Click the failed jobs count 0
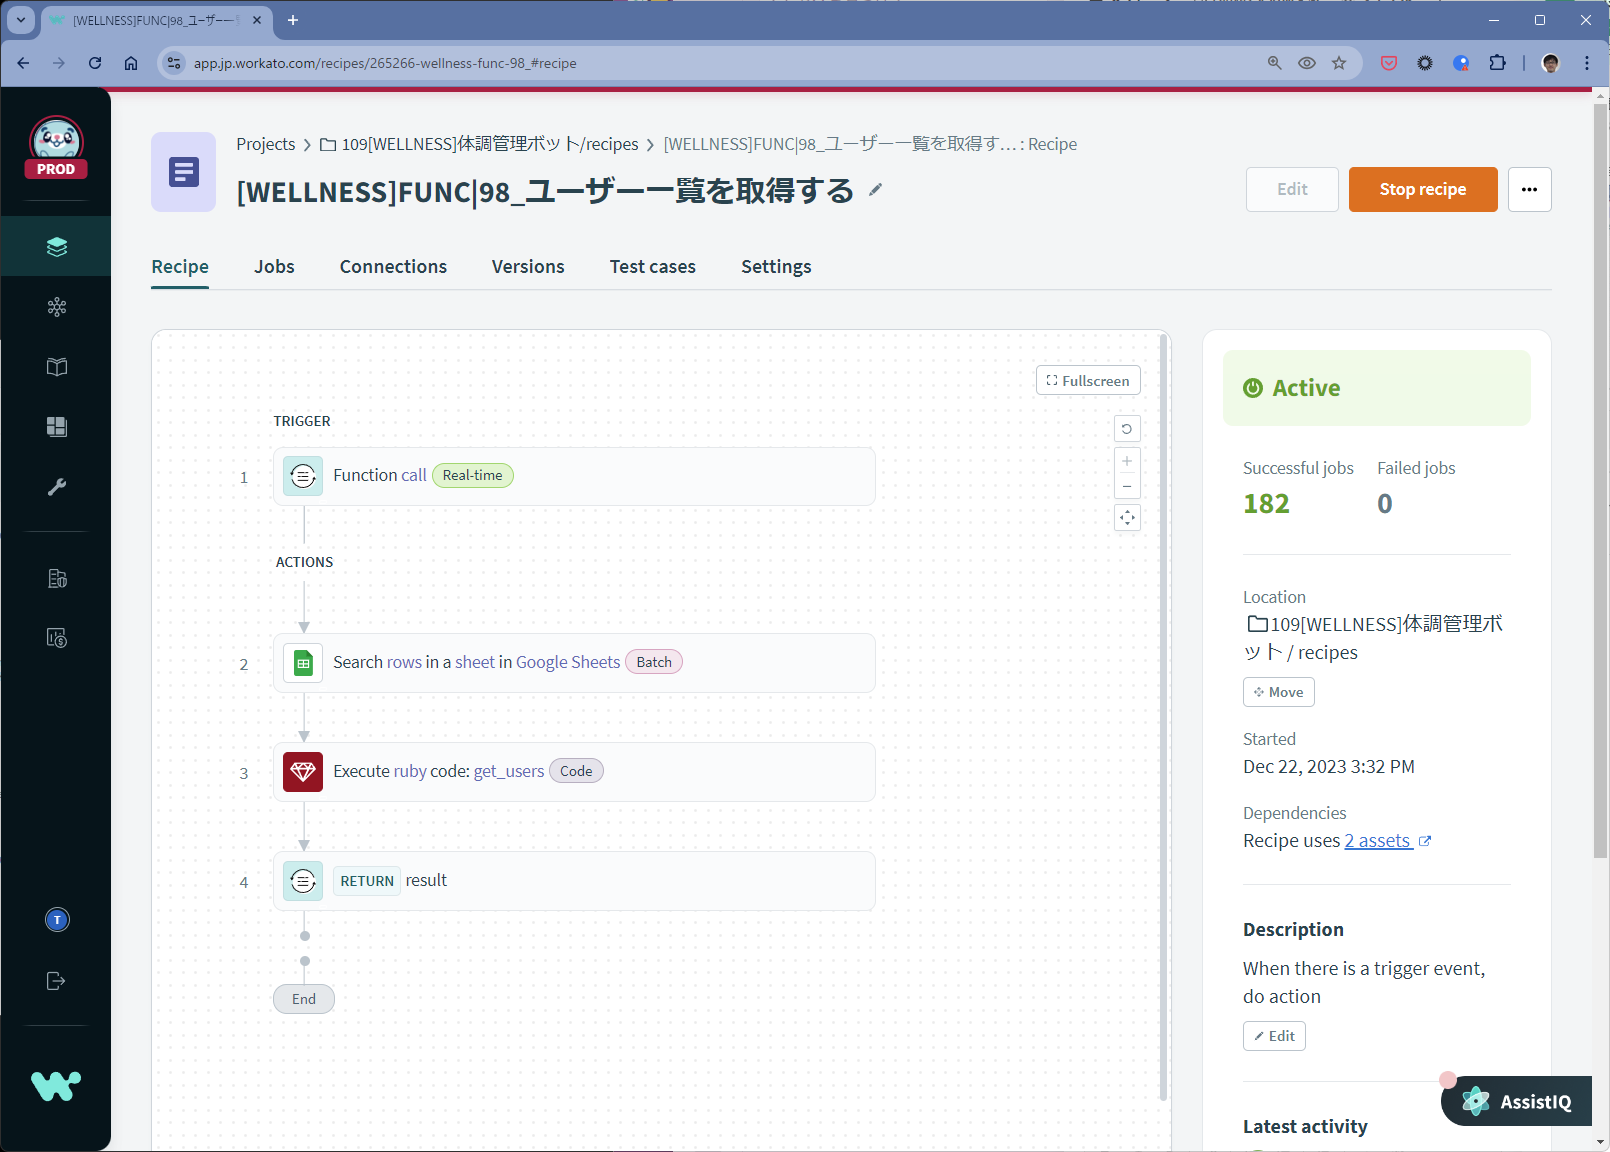This screenshot has height=1152, width=1610. (x=1385, y=504)
